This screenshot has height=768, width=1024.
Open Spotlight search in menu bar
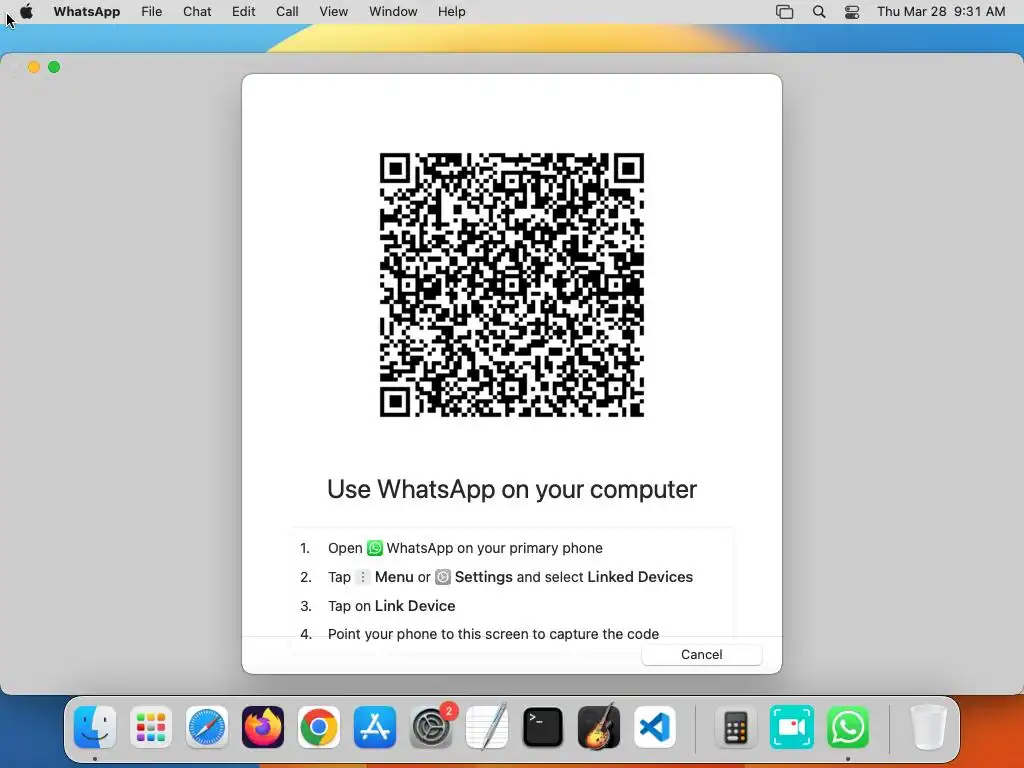(x=819, y=12)
